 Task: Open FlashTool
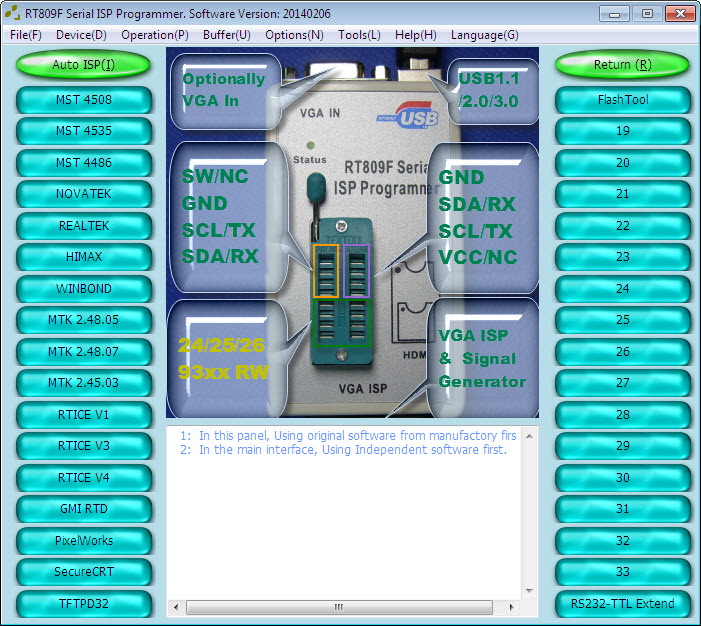point(623,100)
